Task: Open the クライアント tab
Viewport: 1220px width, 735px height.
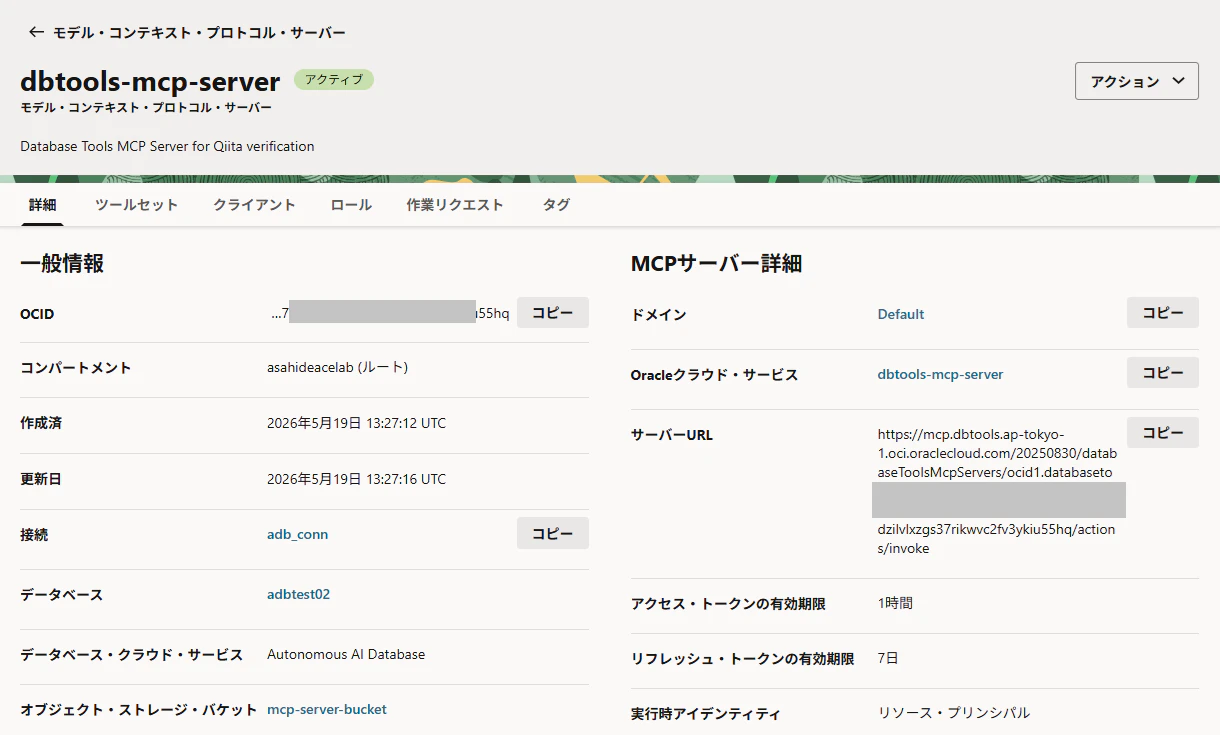Action: [x=254, y=205]
